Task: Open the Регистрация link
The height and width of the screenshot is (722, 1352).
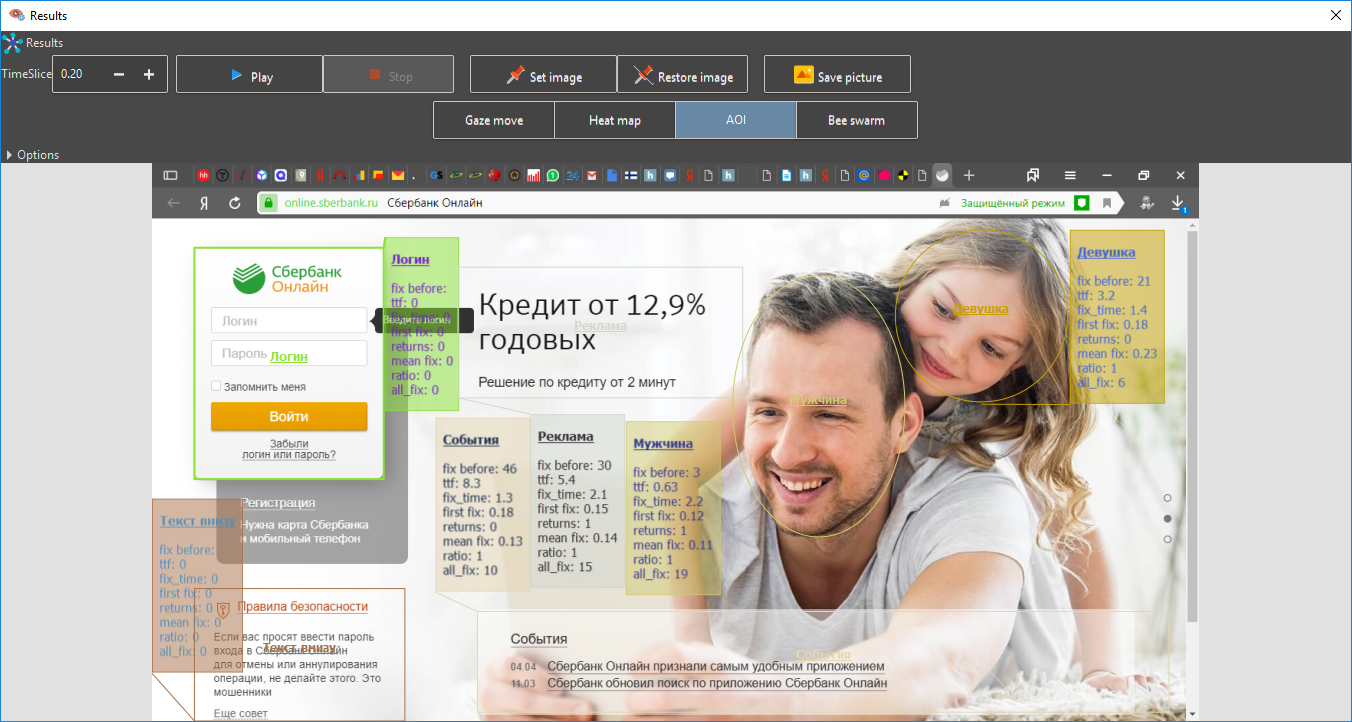Action: click(278, 502)
